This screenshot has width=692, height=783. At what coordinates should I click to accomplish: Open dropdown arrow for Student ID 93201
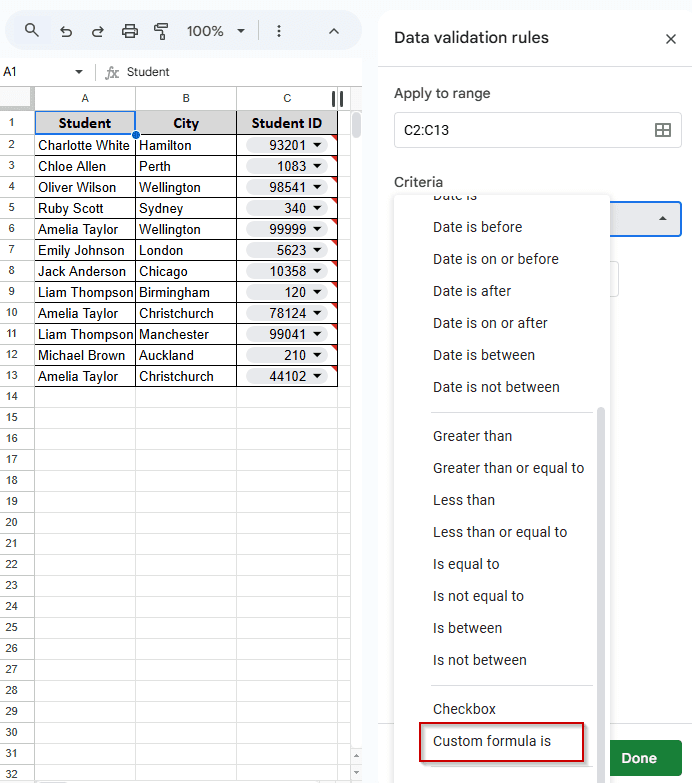click(x=317, y=145)
